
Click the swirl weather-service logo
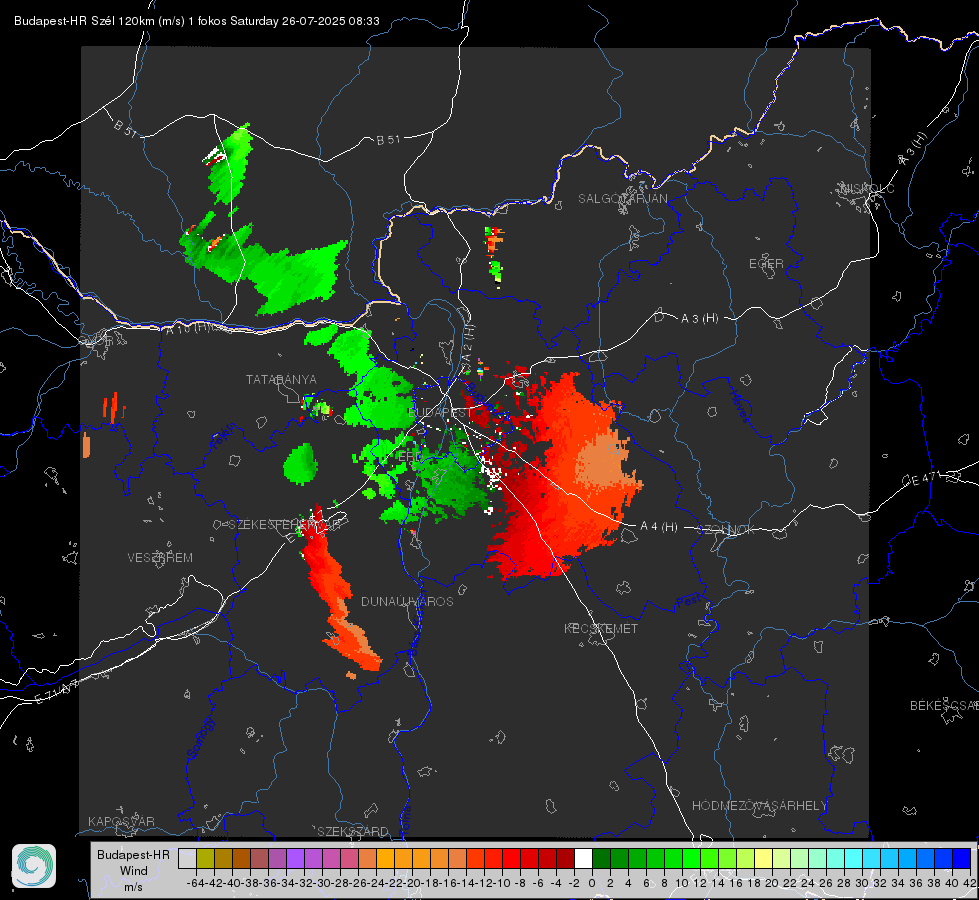pos(34,866)
